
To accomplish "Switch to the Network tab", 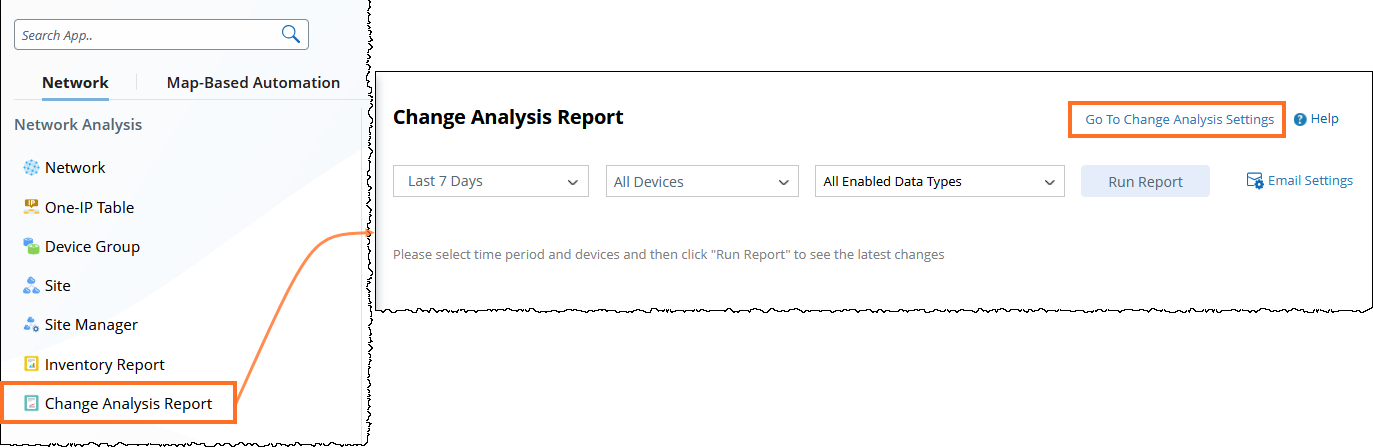I will coord(75,83).
